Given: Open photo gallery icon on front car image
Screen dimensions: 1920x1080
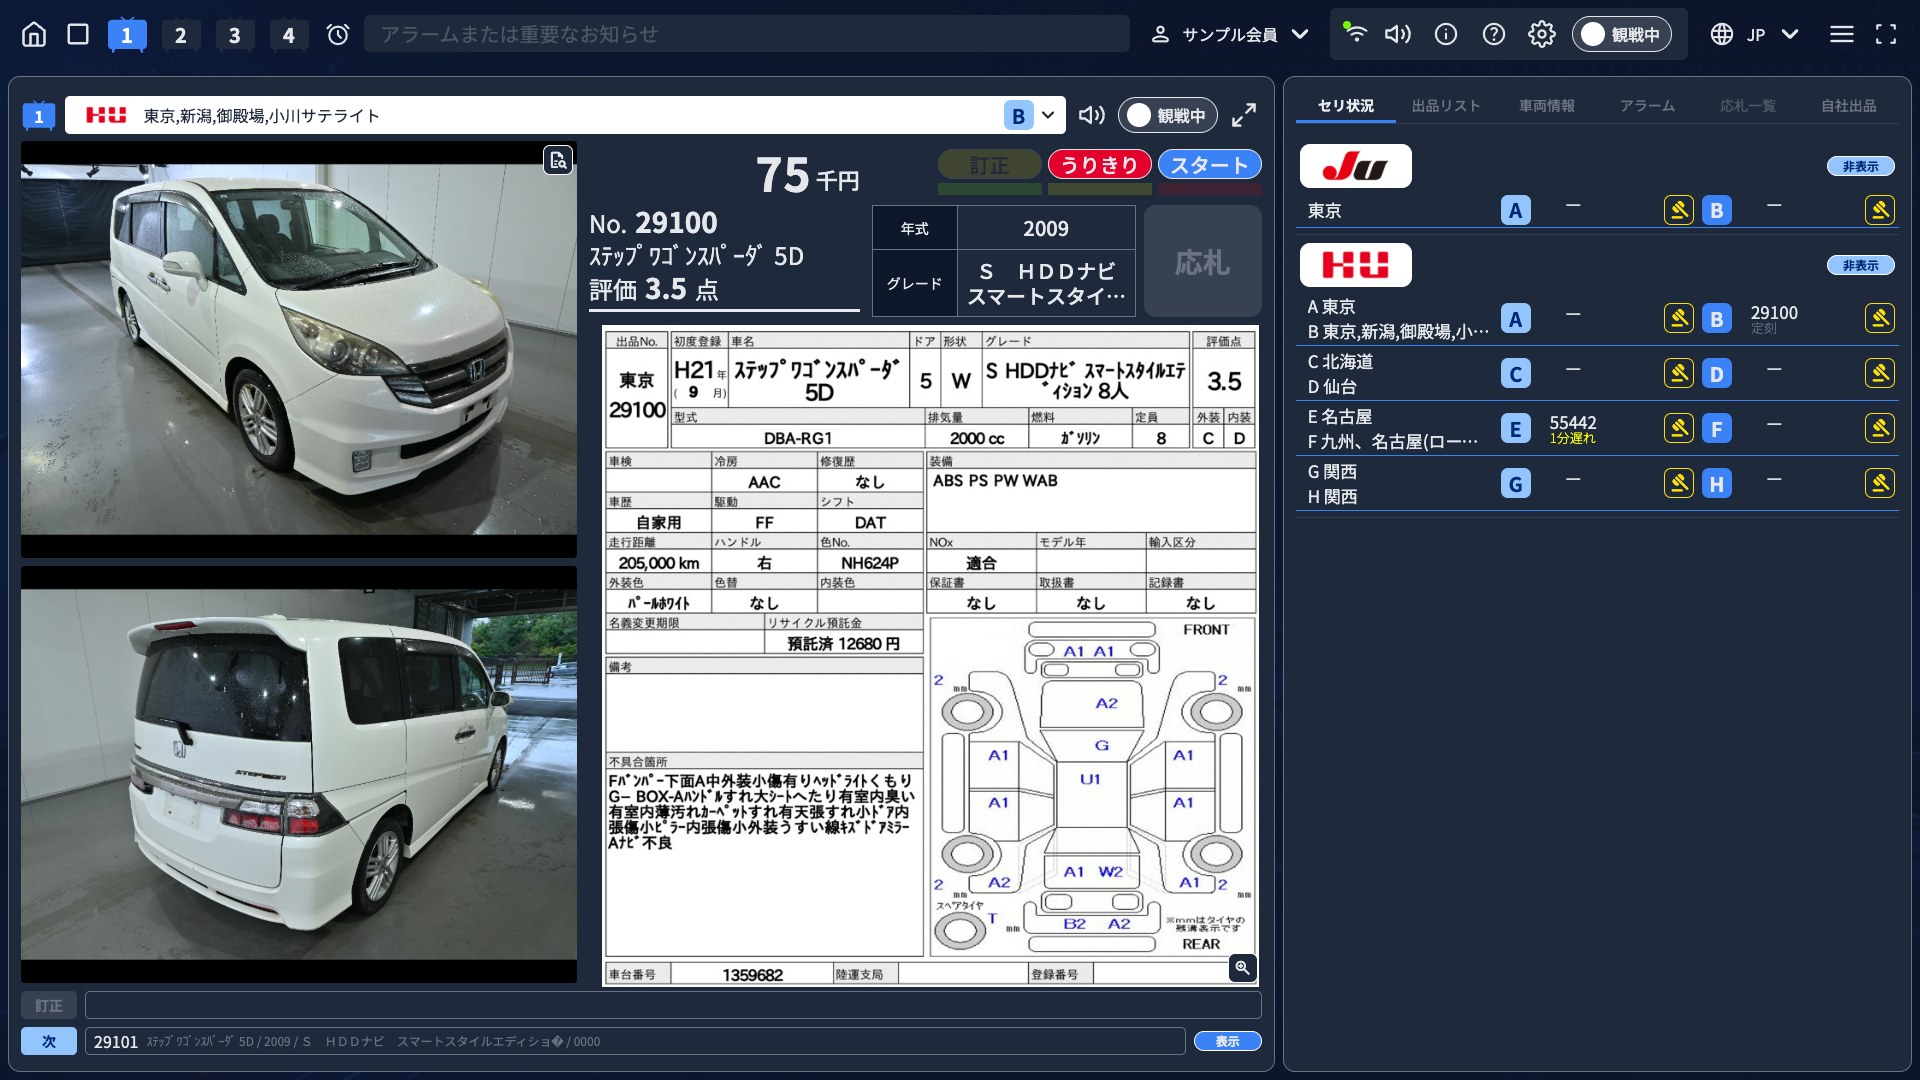Looking at the screenshot, I should pyautogui.click(x=558, y=159).
